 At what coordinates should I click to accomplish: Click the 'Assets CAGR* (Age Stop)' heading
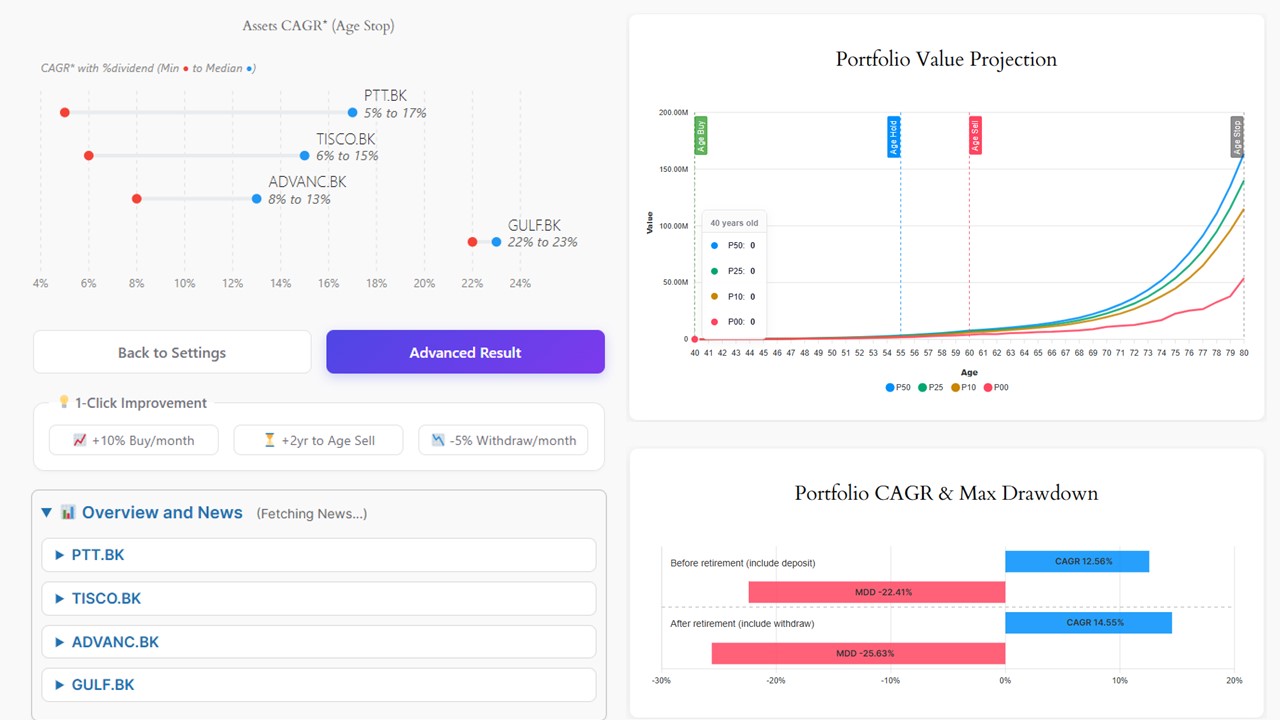318,26
